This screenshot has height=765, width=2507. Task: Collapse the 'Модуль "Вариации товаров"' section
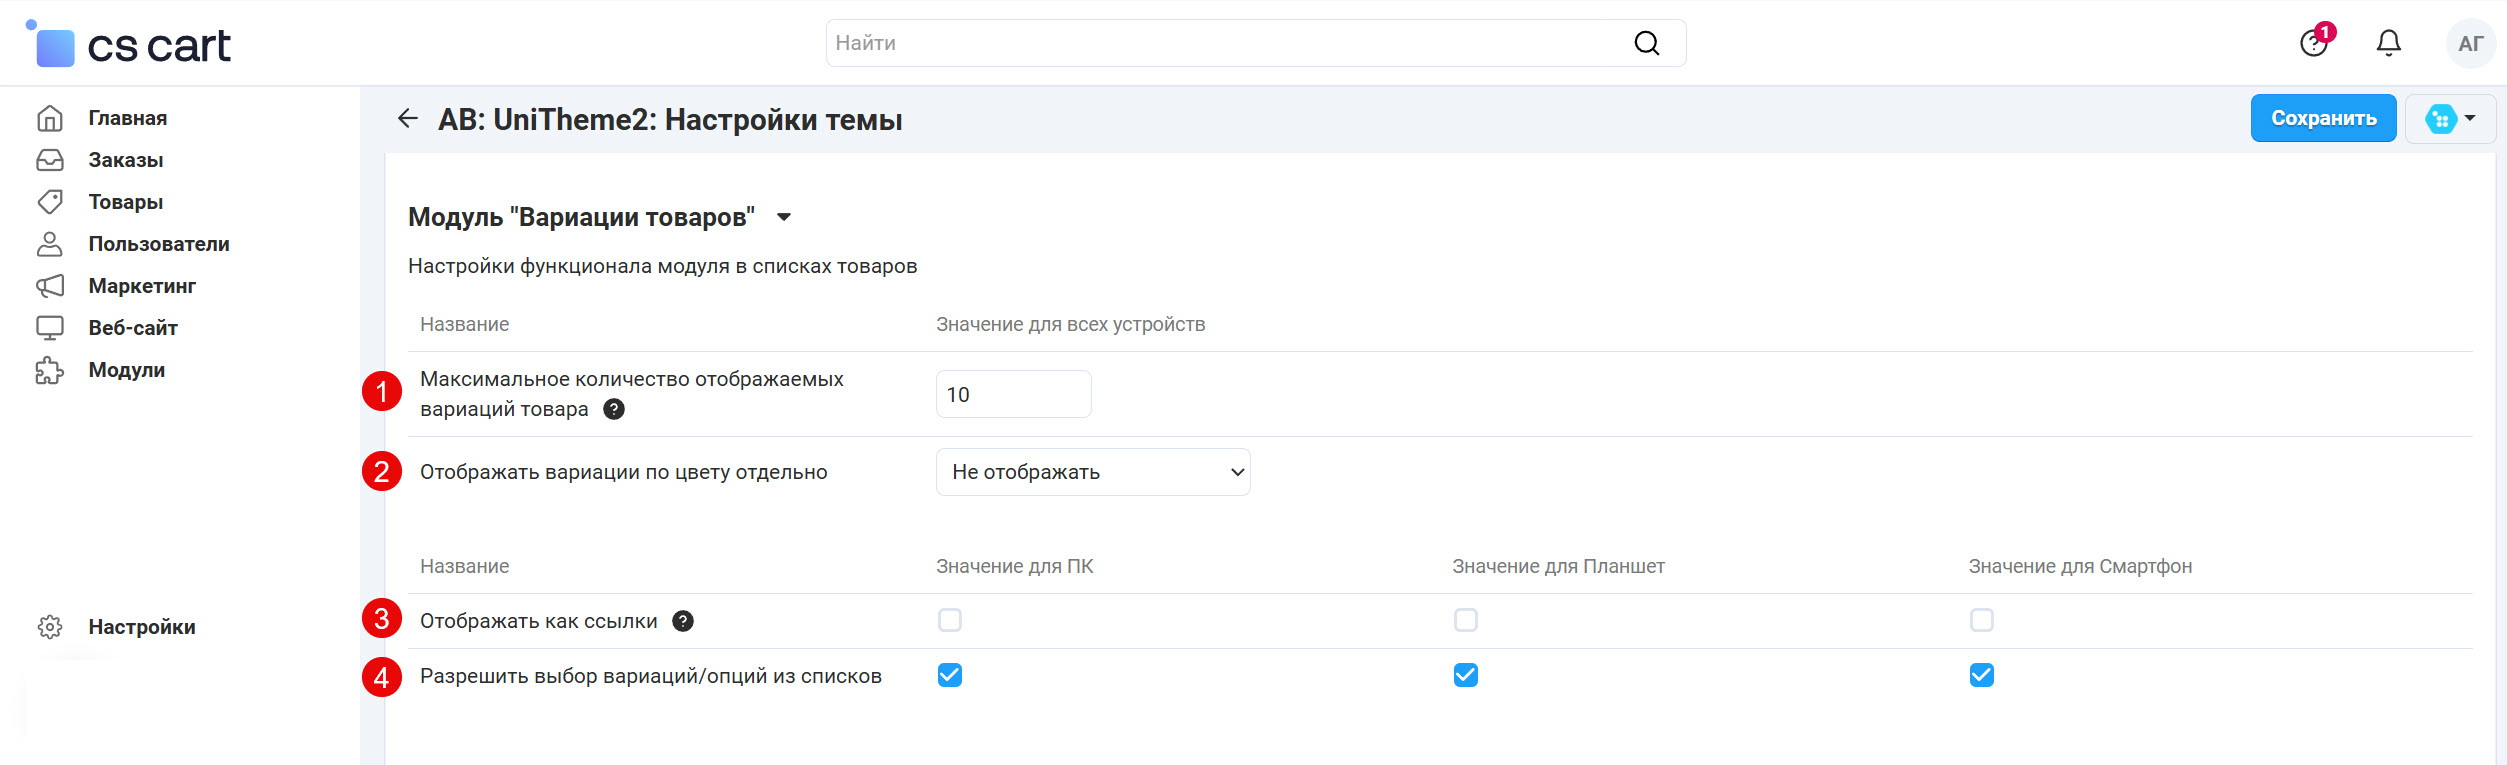tap(784, 217)
